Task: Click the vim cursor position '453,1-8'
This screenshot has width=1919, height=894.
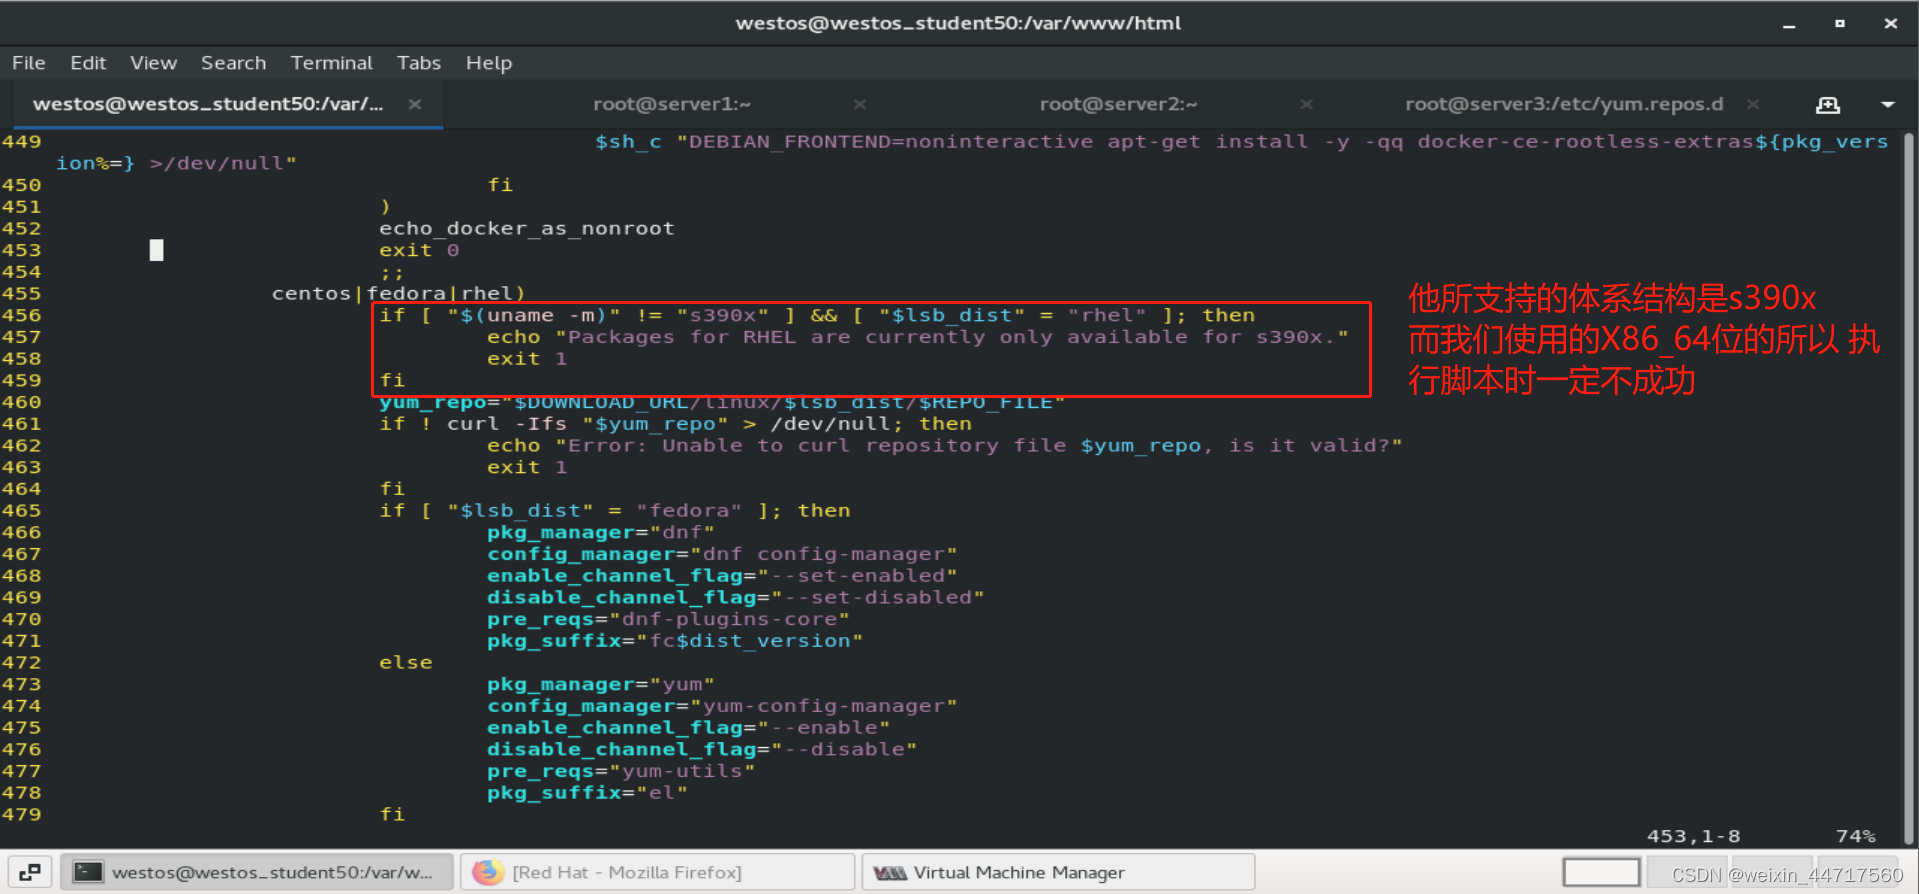Action: click(x=1694, y=837)
